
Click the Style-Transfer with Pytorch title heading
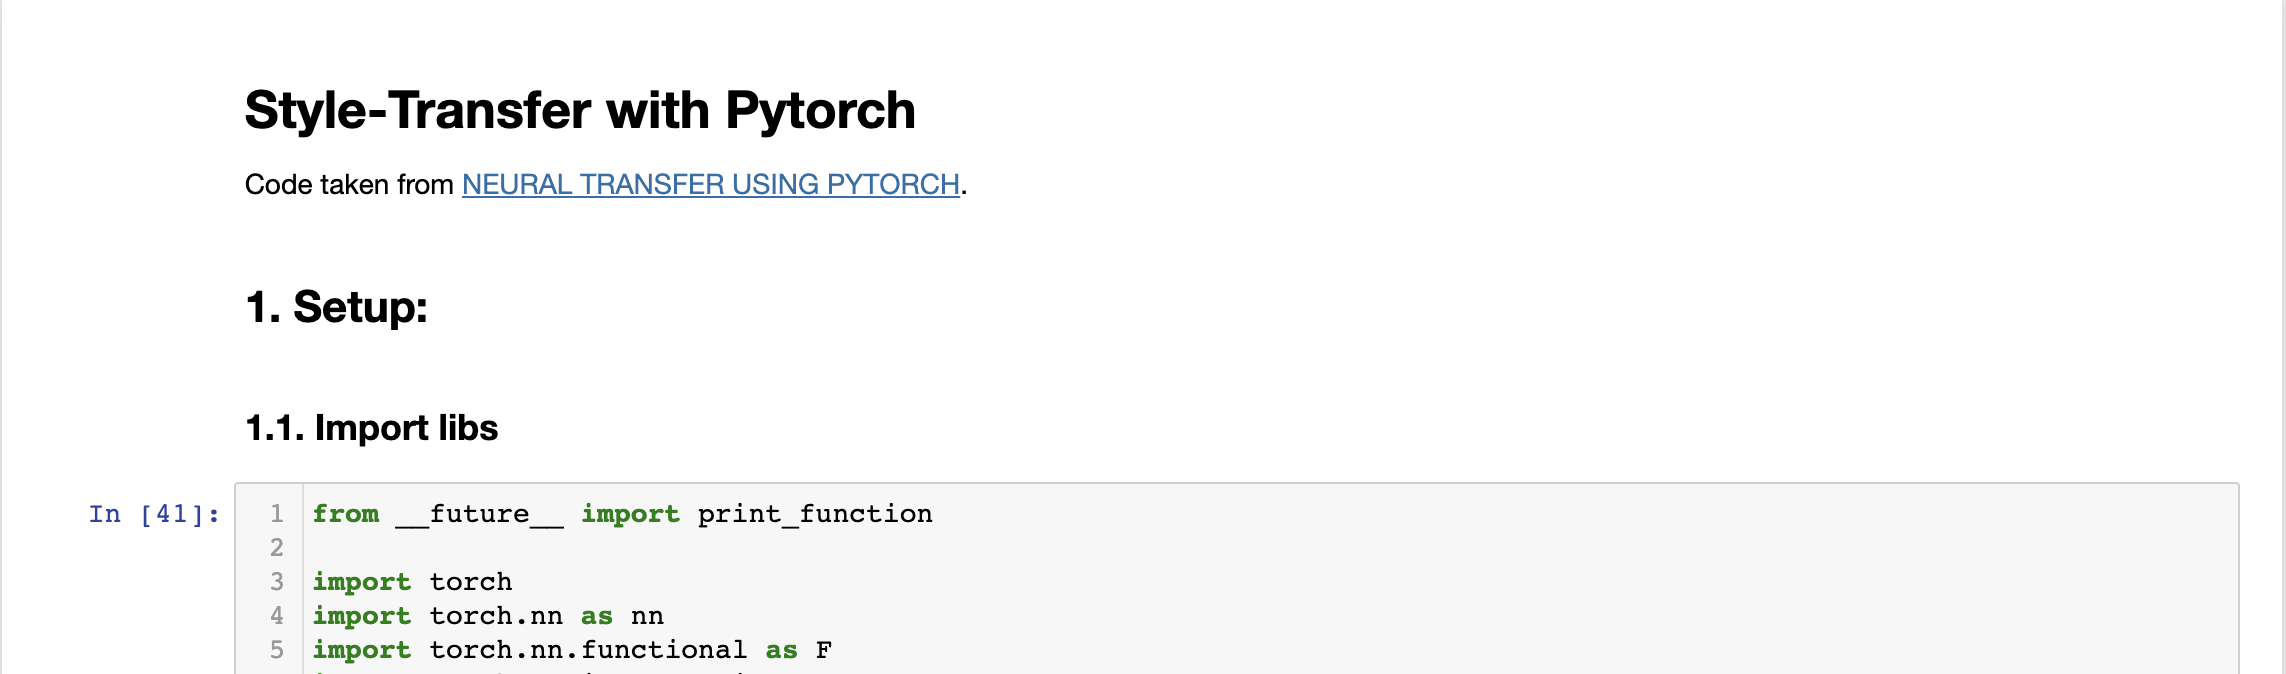click(x=580, y=110)
